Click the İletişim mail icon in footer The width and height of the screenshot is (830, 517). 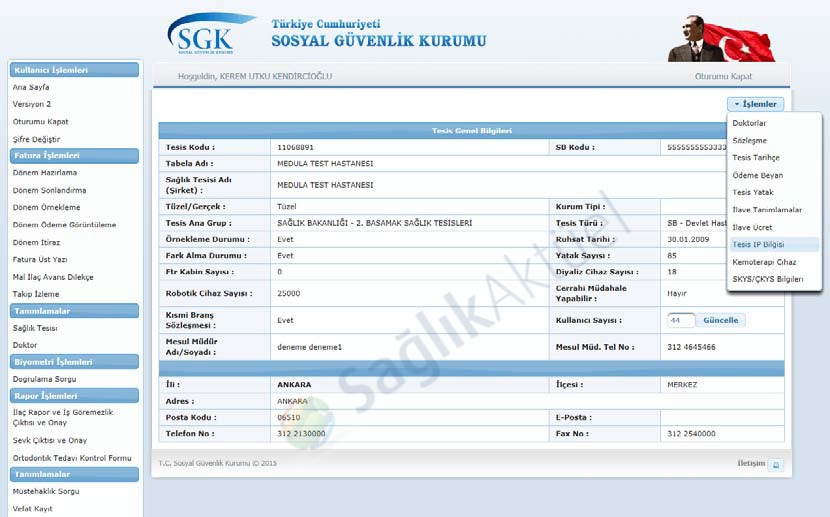[x=776, y=464]
